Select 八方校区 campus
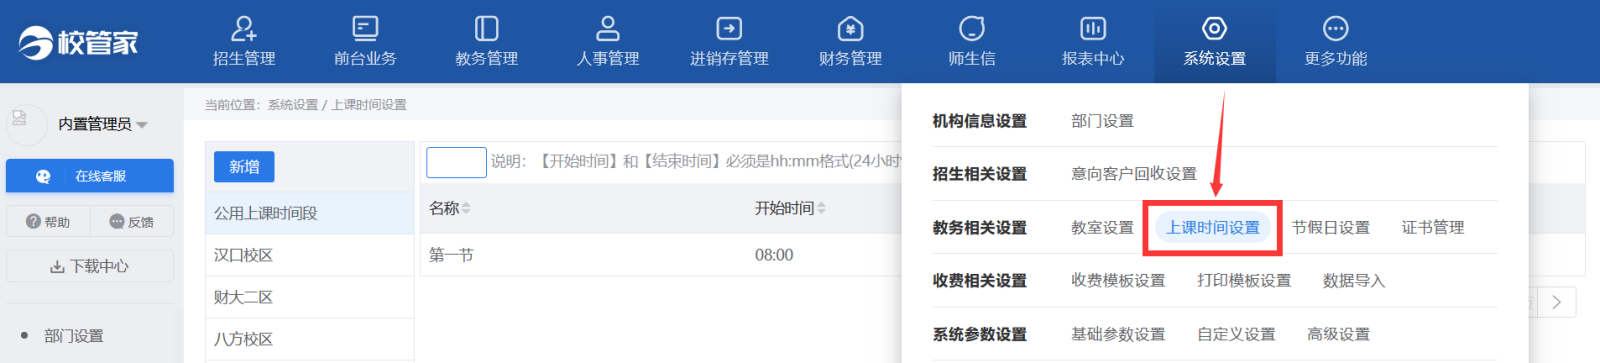 pyautogui.click(x=310, y=339)
